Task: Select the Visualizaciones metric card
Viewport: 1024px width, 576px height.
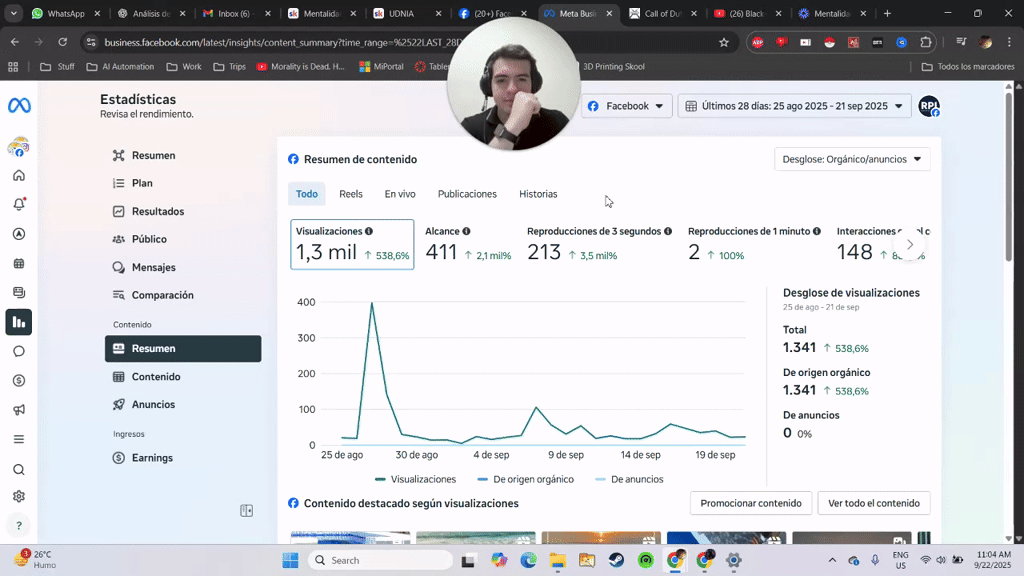Action: tap(352, 244)
